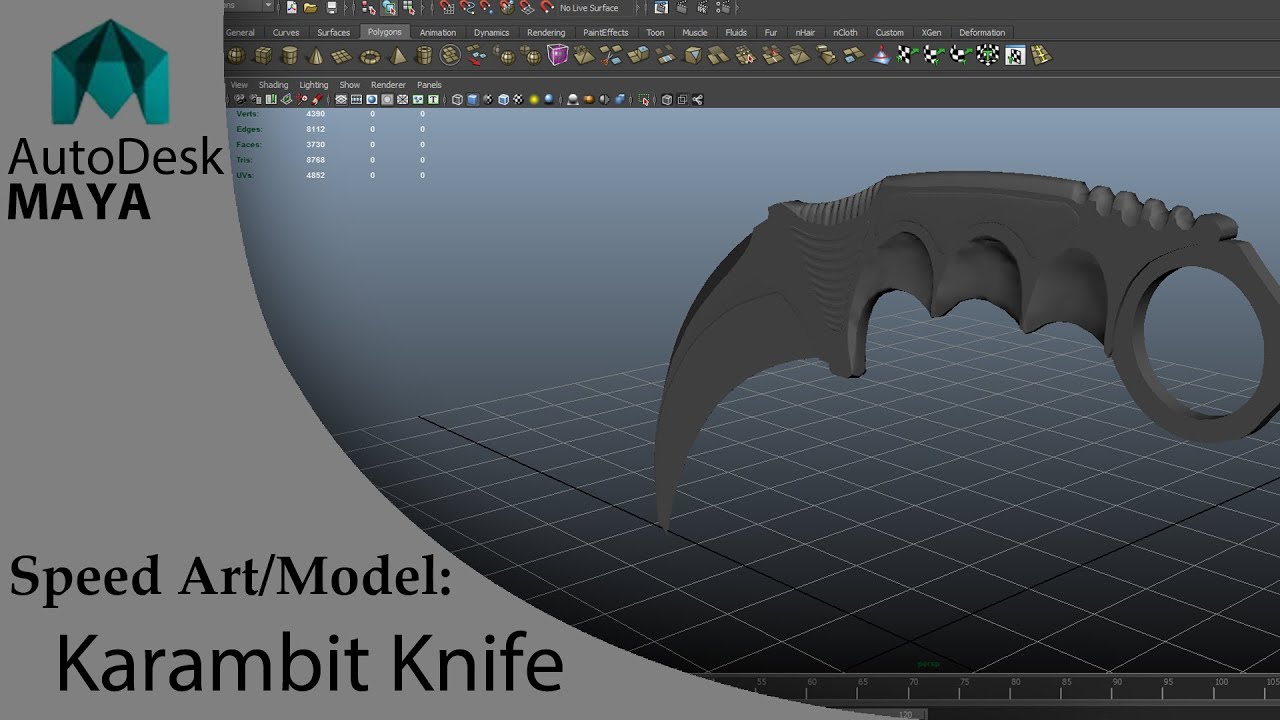Viewport: 1280px width, 720px height.
Task: Switch to the Polygons shelf tab
Action: point(385,32)
